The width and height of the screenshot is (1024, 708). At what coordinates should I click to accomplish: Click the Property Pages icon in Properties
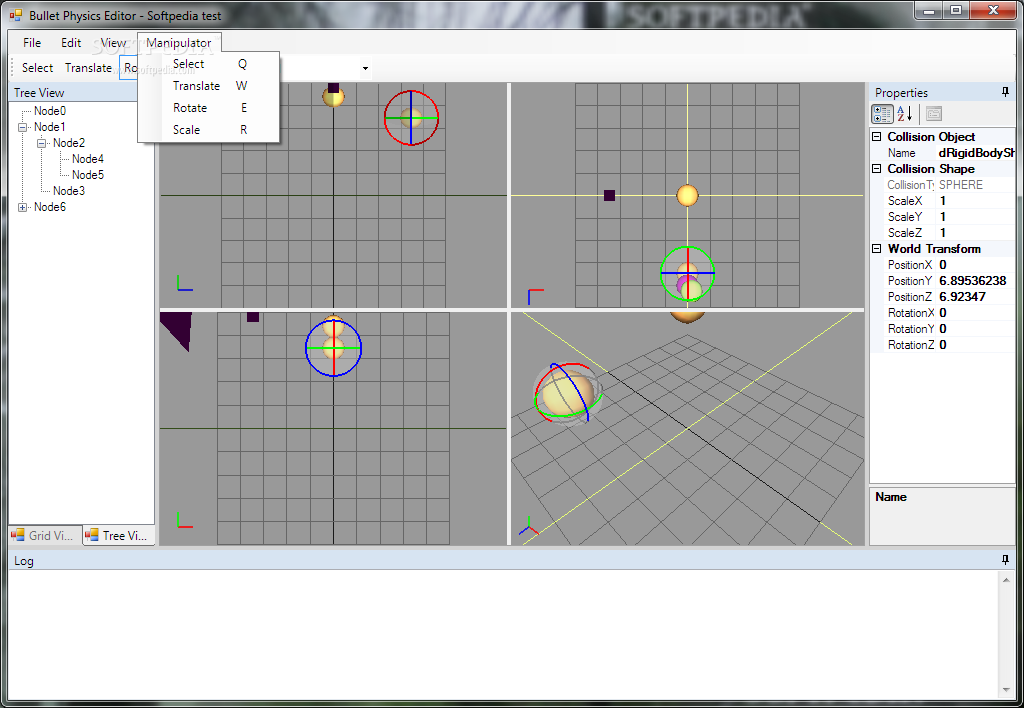pos(934,114)
